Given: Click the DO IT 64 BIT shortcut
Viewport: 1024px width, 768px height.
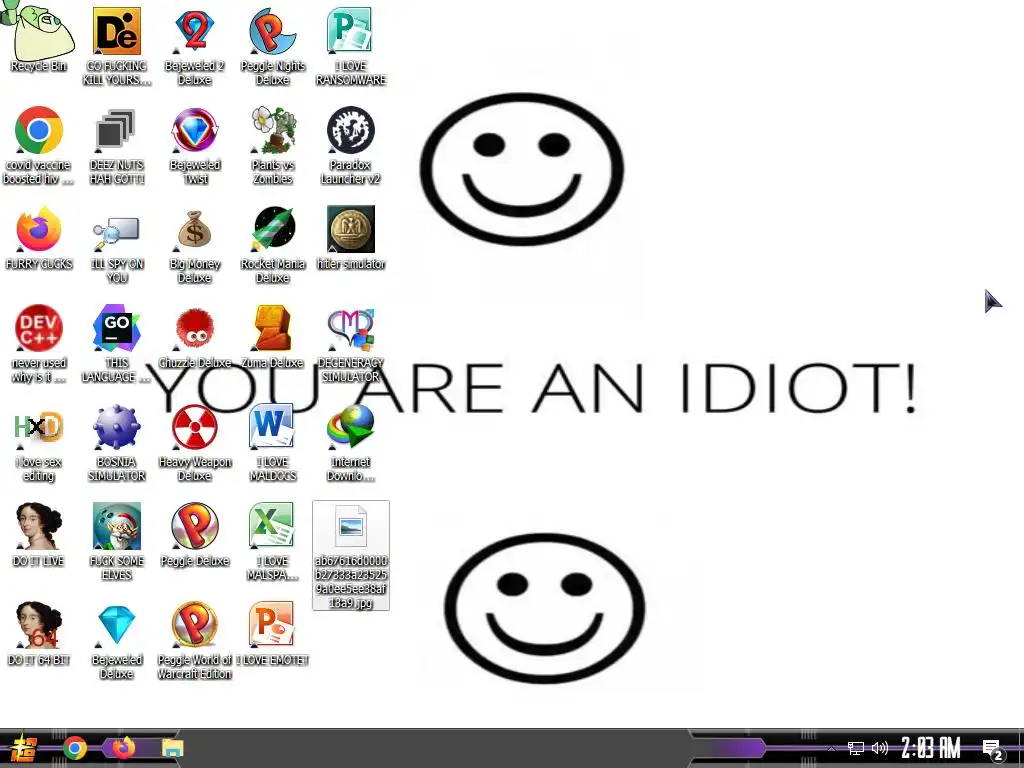Looking at the screenshot, I should [39, 634].
